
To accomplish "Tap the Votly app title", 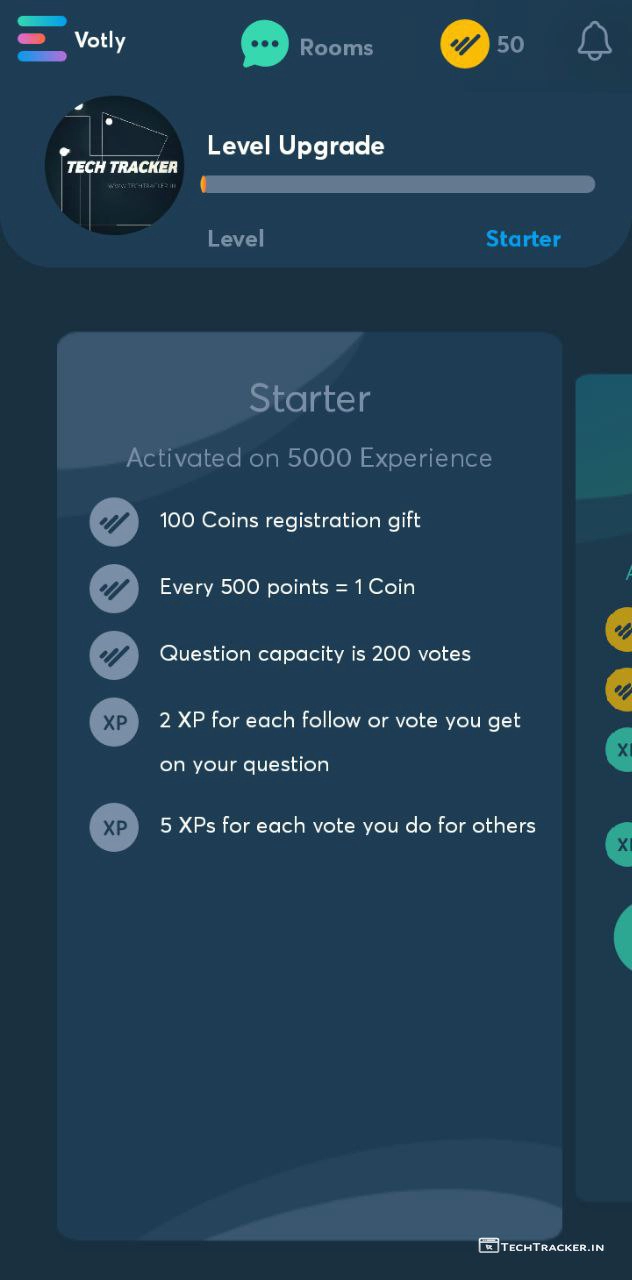I will point(100,41).
